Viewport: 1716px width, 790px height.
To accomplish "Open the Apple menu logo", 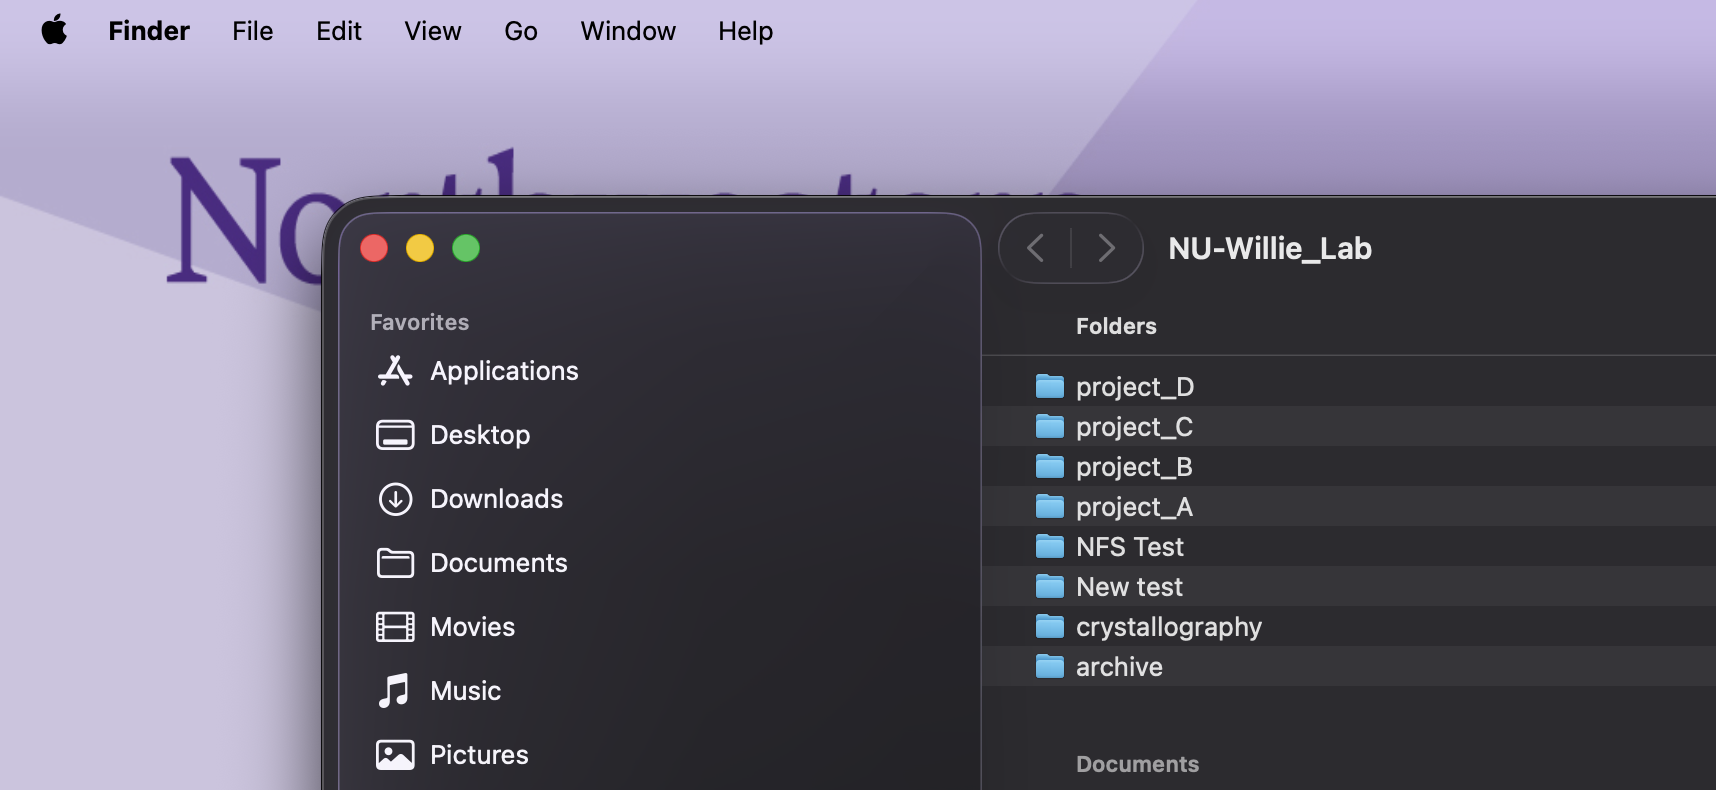I will click(x=54, y=31).
